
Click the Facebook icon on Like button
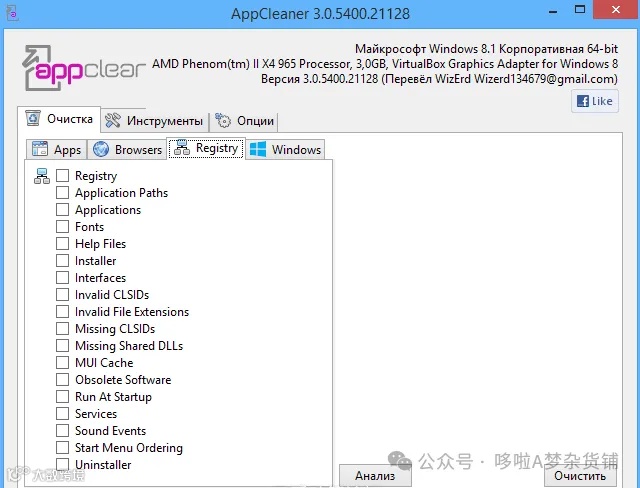pyautogui.click(x=582, y=101)
